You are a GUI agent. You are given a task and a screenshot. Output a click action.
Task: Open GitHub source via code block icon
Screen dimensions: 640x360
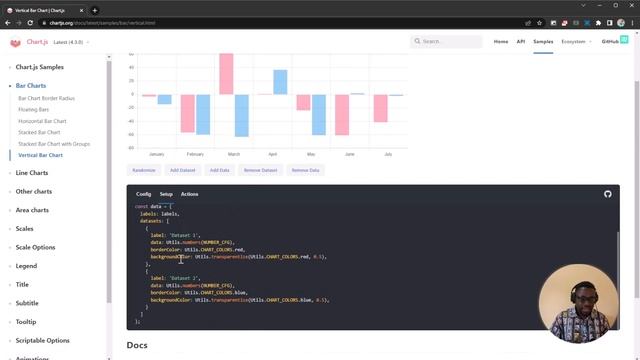[x=608, y=194]
